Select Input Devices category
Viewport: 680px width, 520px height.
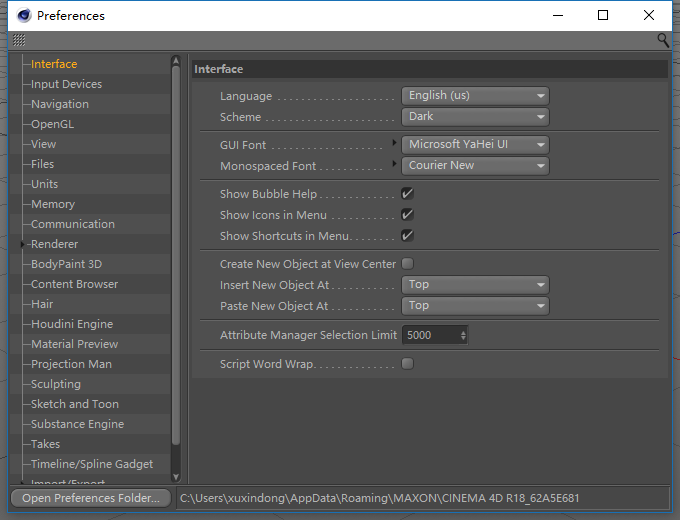pyautogui.click(x=66, y=84)
